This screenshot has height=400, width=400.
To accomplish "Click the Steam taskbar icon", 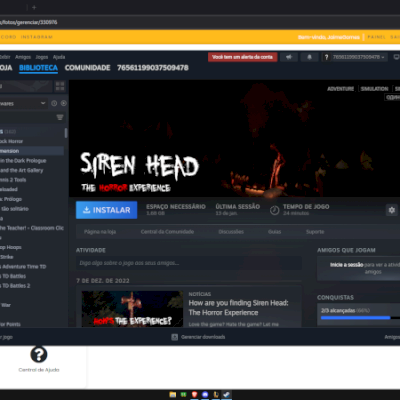I will click(x=227, y=395).
